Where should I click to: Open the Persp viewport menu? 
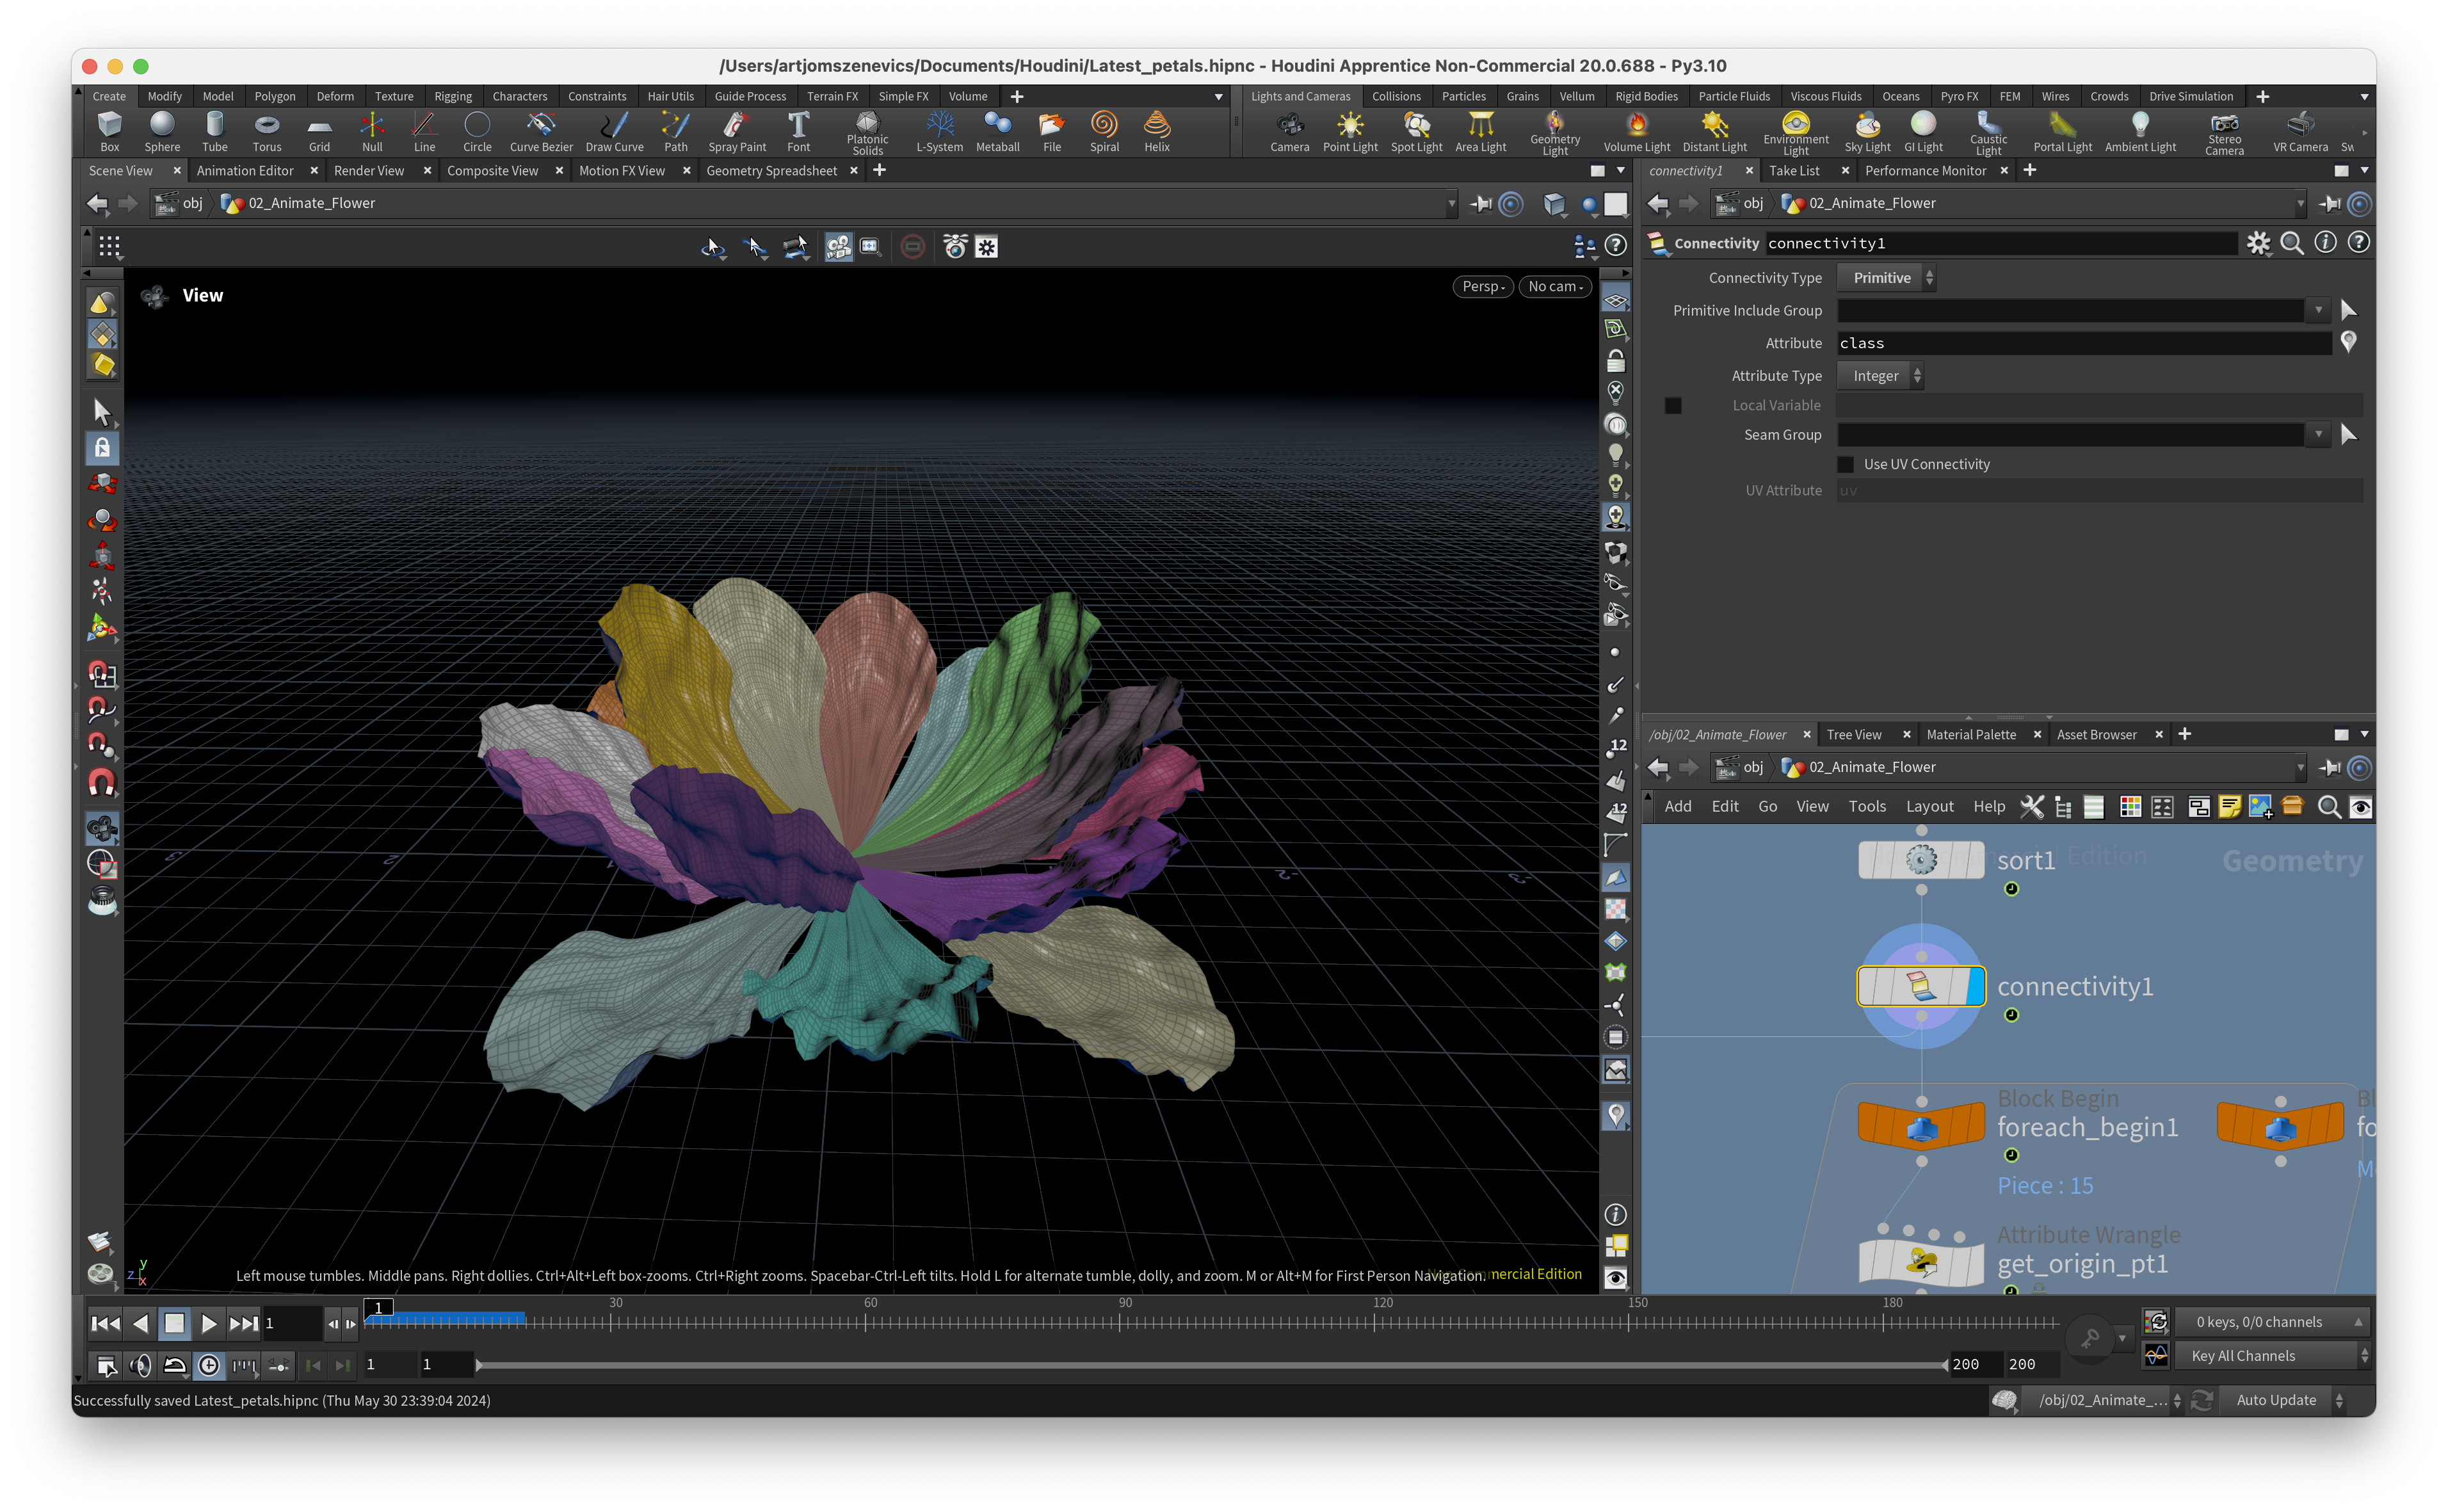tap(1482, 286)
